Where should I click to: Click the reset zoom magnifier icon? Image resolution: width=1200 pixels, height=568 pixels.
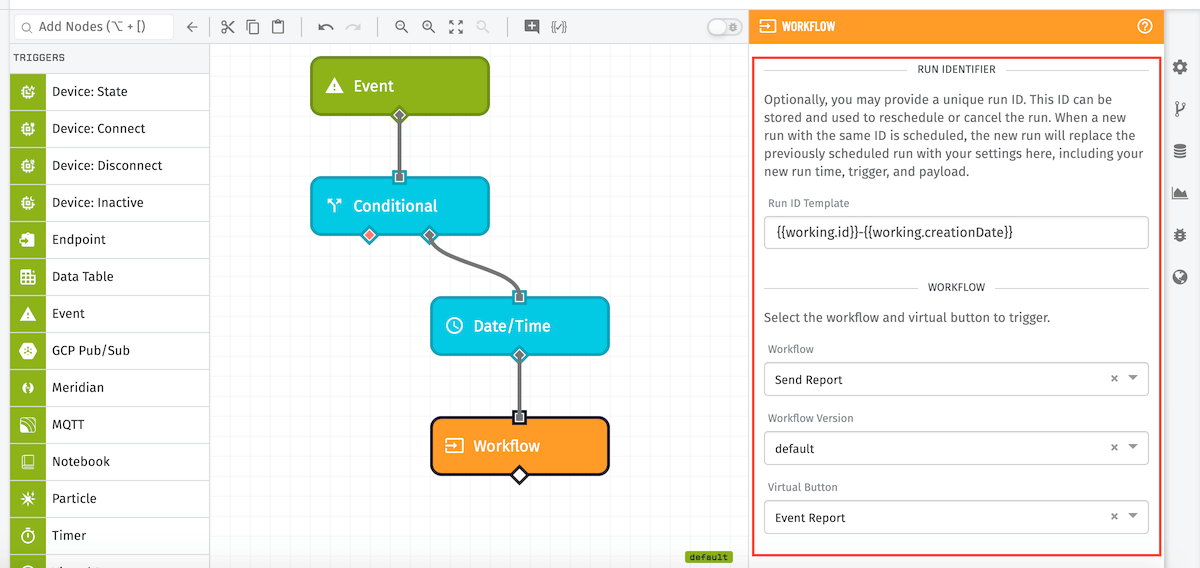(x=483, y=27)
